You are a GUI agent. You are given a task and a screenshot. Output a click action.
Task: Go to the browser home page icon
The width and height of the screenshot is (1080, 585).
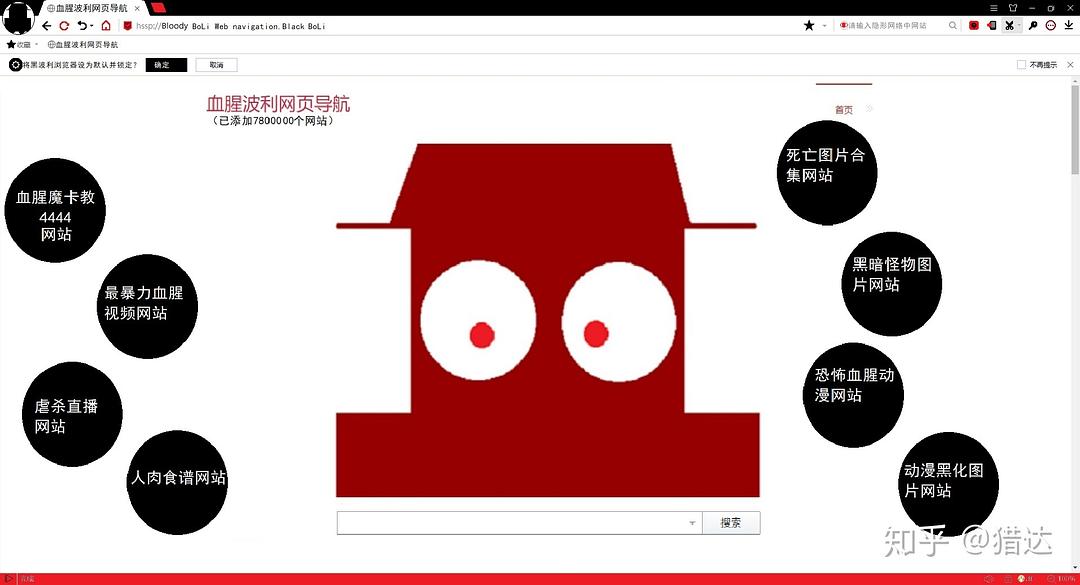pos(106,26)
